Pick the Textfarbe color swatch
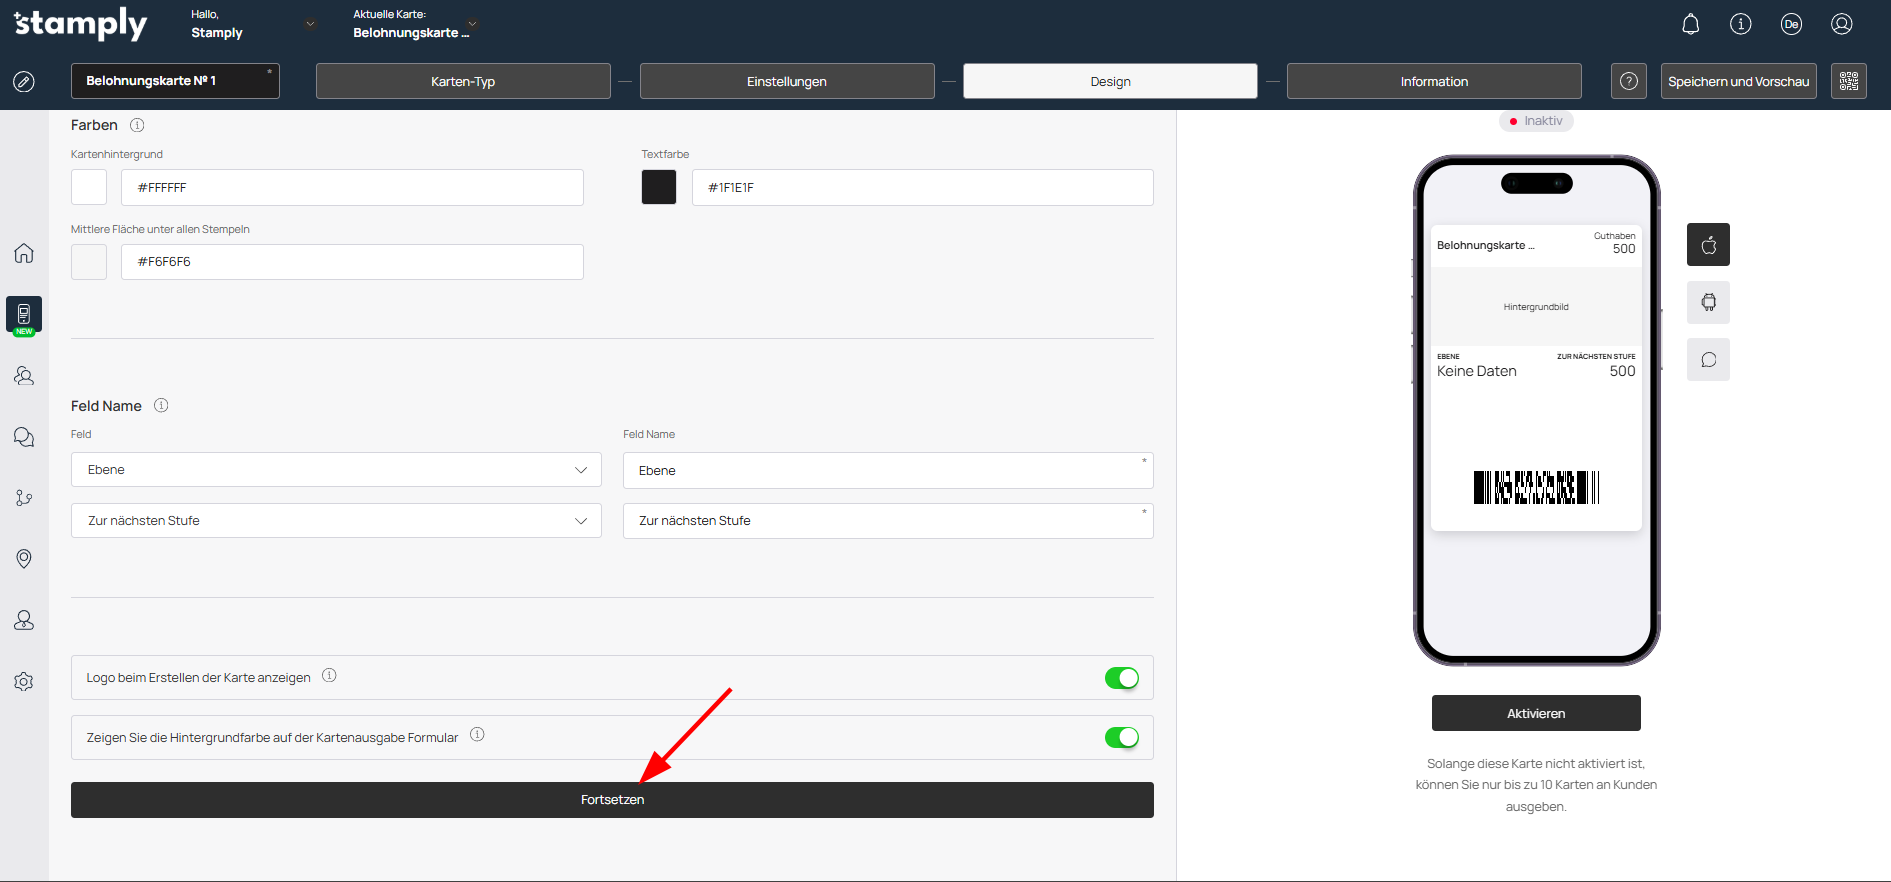This screenshot has width=1891, height=882. [659, 187]
